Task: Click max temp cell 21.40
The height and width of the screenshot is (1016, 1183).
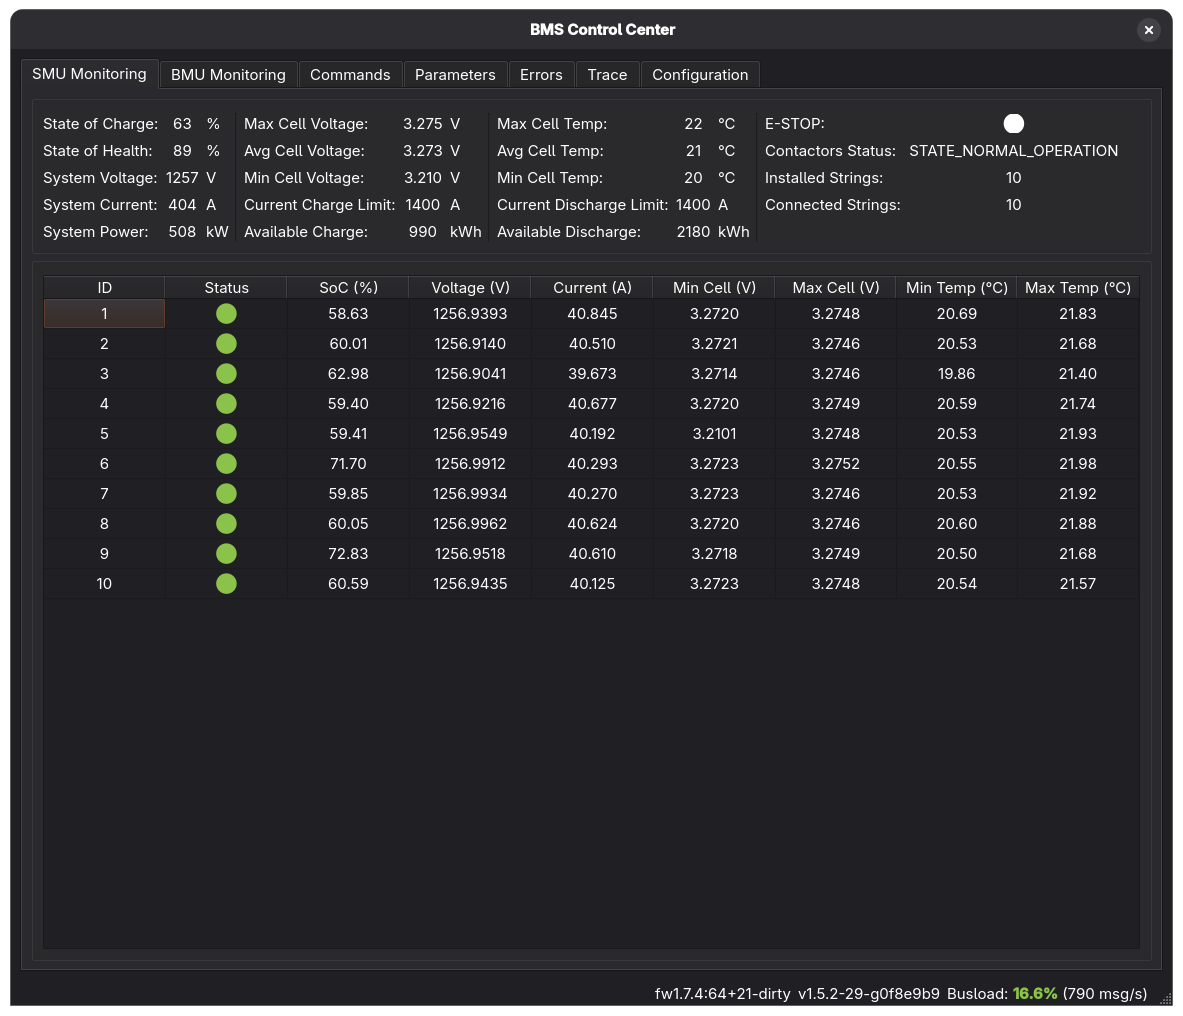Action: coord(1077,374)
